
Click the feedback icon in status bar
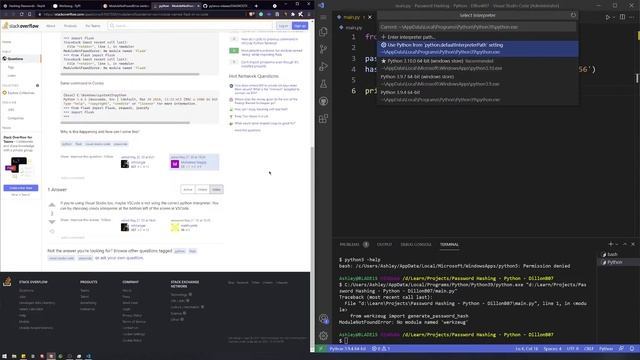coord(621,349)
